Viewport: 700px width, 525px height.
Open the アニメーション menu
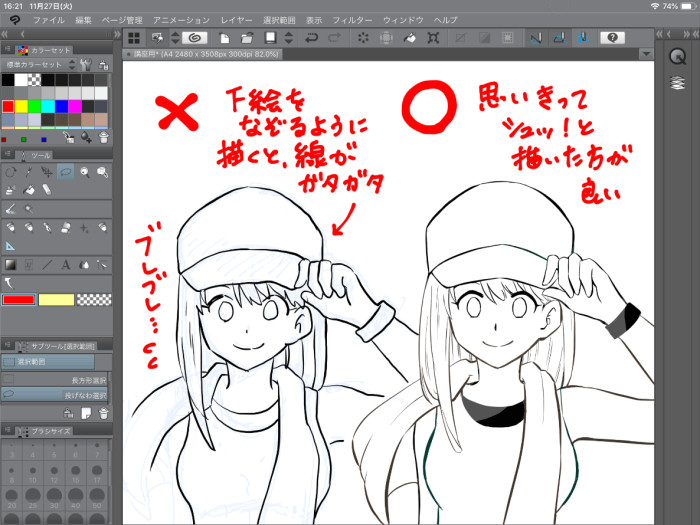tap(181, 20)
